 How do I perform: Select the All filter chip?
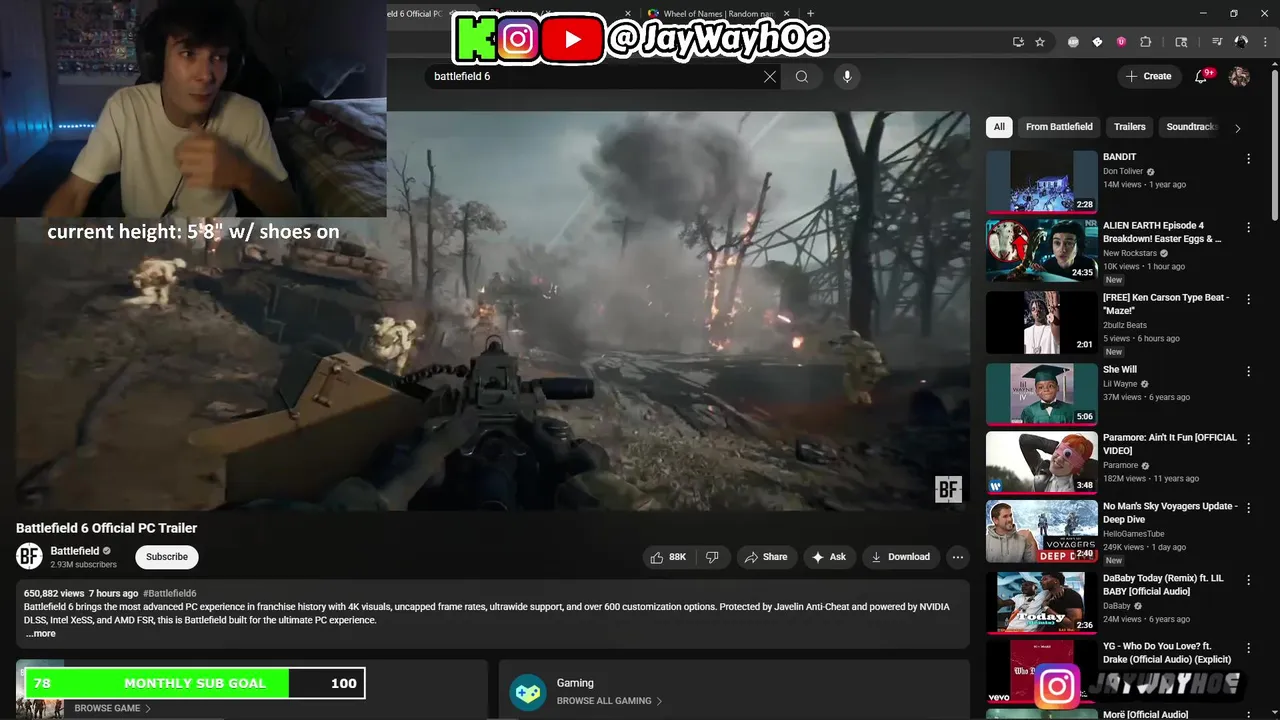point(999,127)
